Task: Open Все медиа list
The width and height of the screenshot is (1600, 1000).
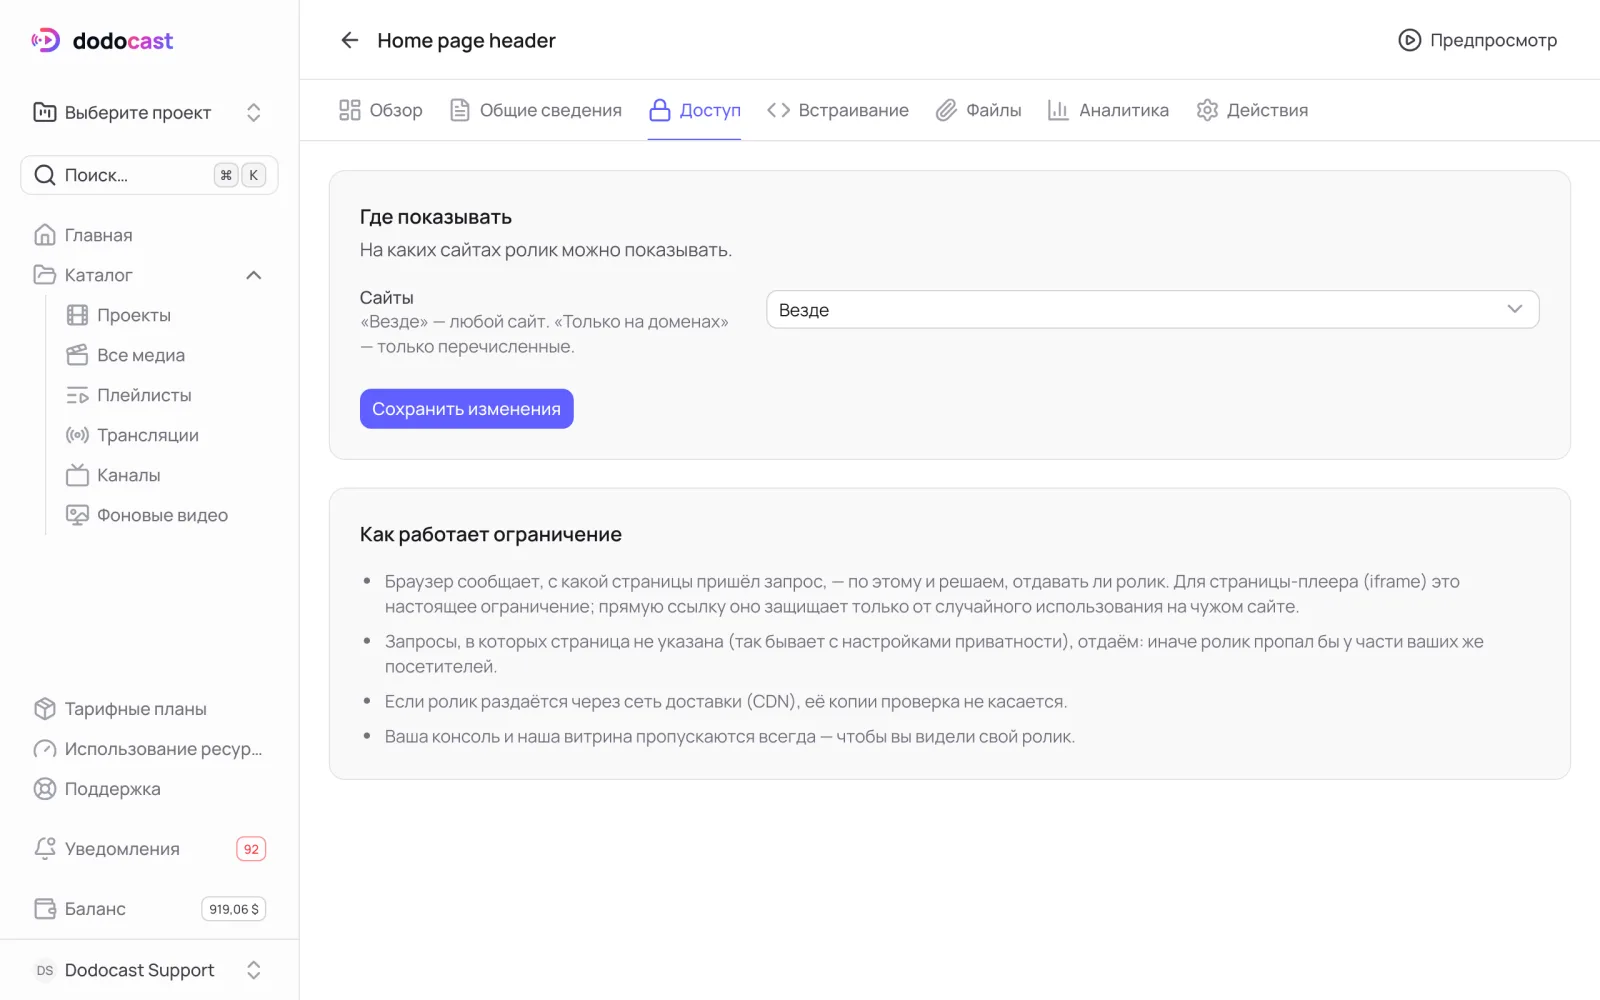Action: coord(165,355)
